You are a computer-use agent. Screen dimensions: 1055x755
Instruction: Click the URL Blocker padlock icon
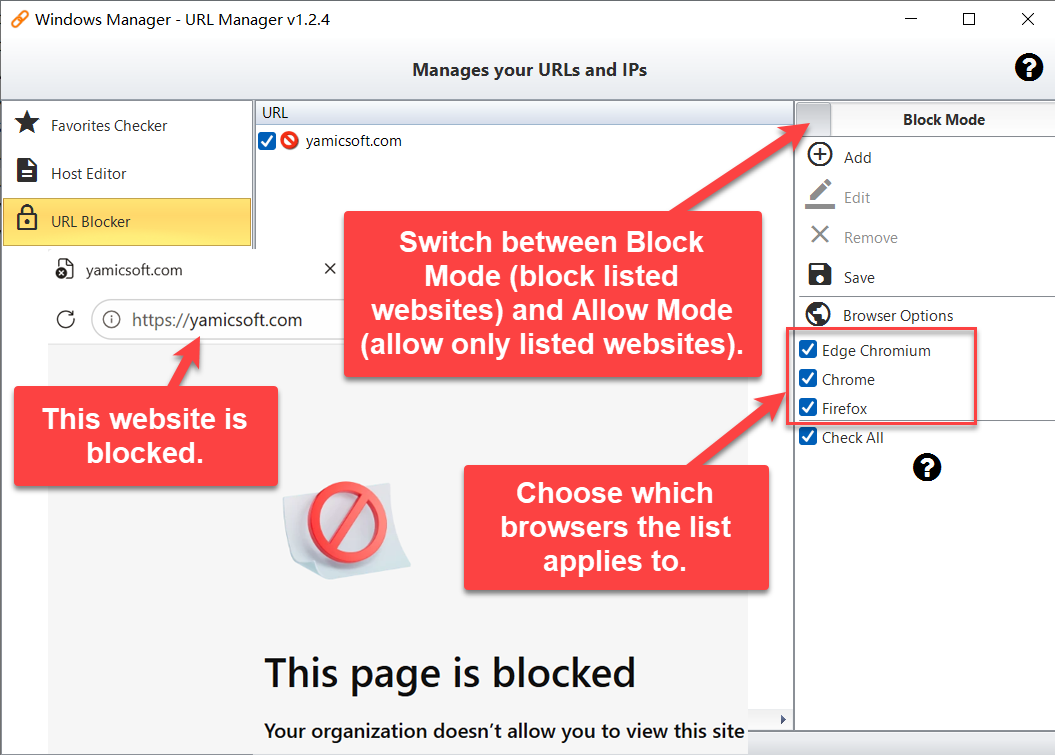pos(27,218)
